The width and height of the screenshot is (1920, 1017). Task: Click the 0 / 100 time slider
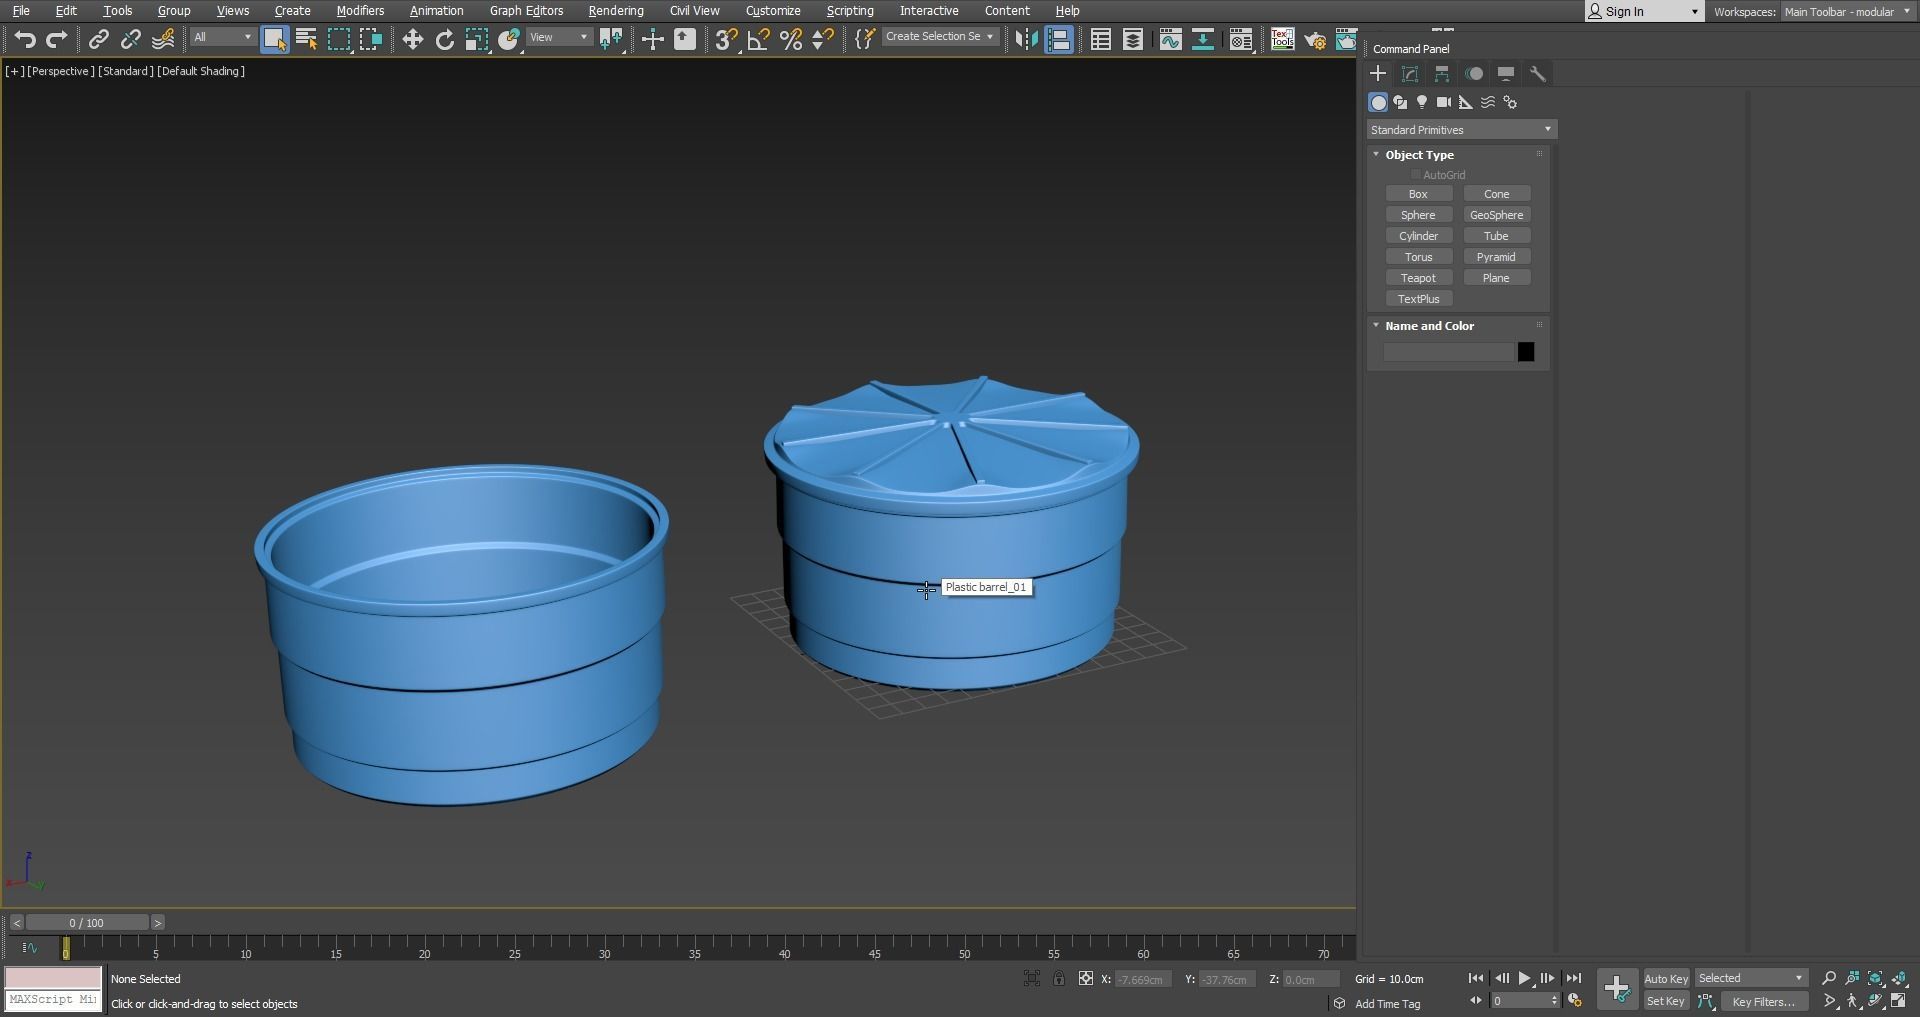coord(87,923)
